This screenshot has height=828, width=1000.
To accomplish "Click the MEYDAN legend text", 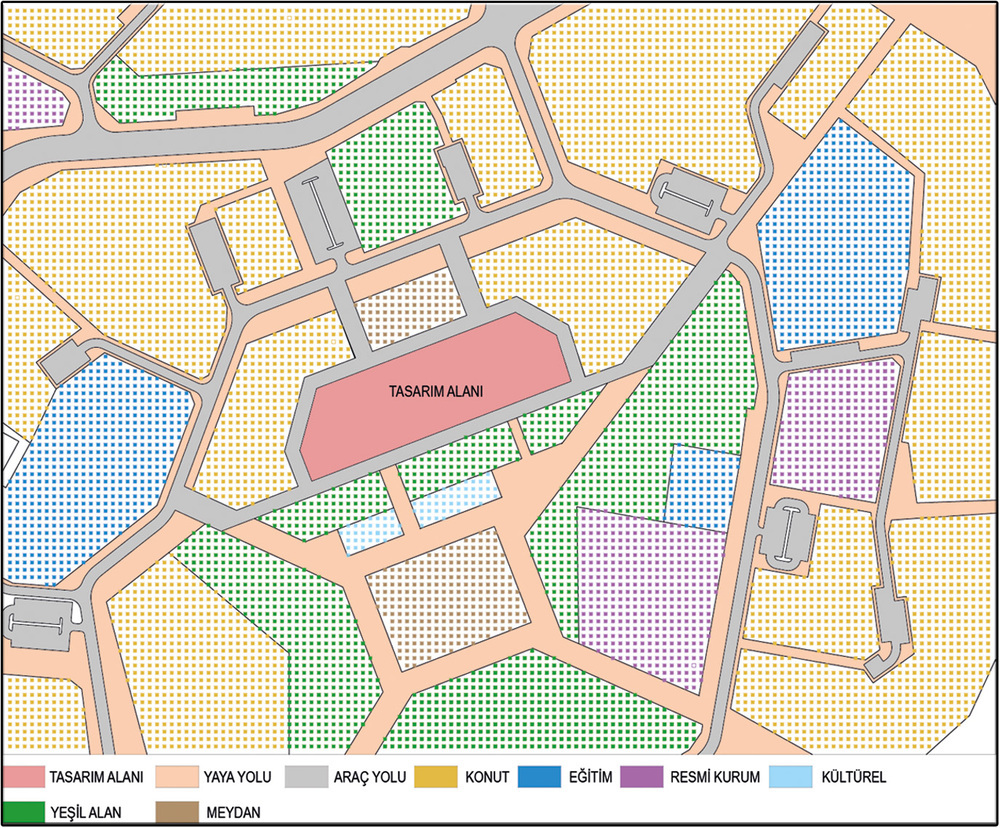I will click(233, 813).
